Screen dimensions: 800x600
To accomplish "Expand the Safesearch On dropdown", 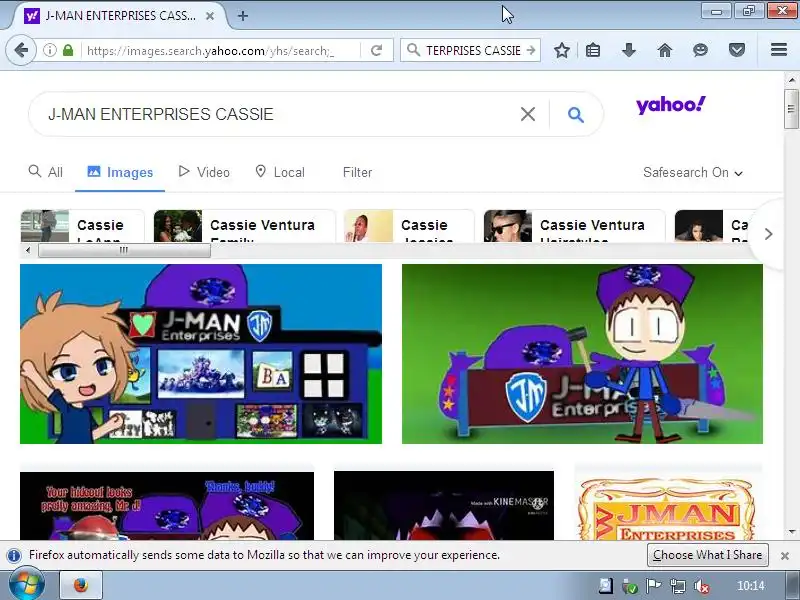I will click(x=692, y=172).
